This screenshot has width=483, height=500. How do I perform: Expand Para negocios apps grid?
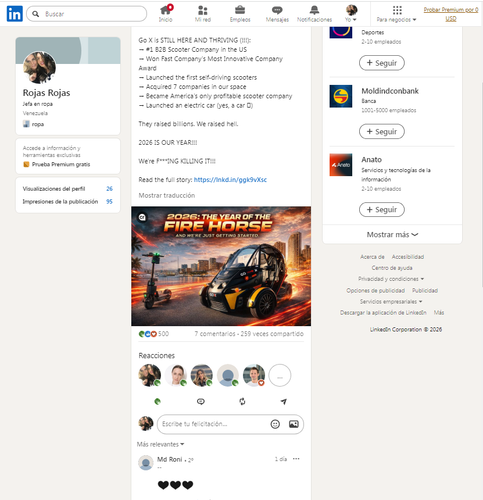point(397,14)
